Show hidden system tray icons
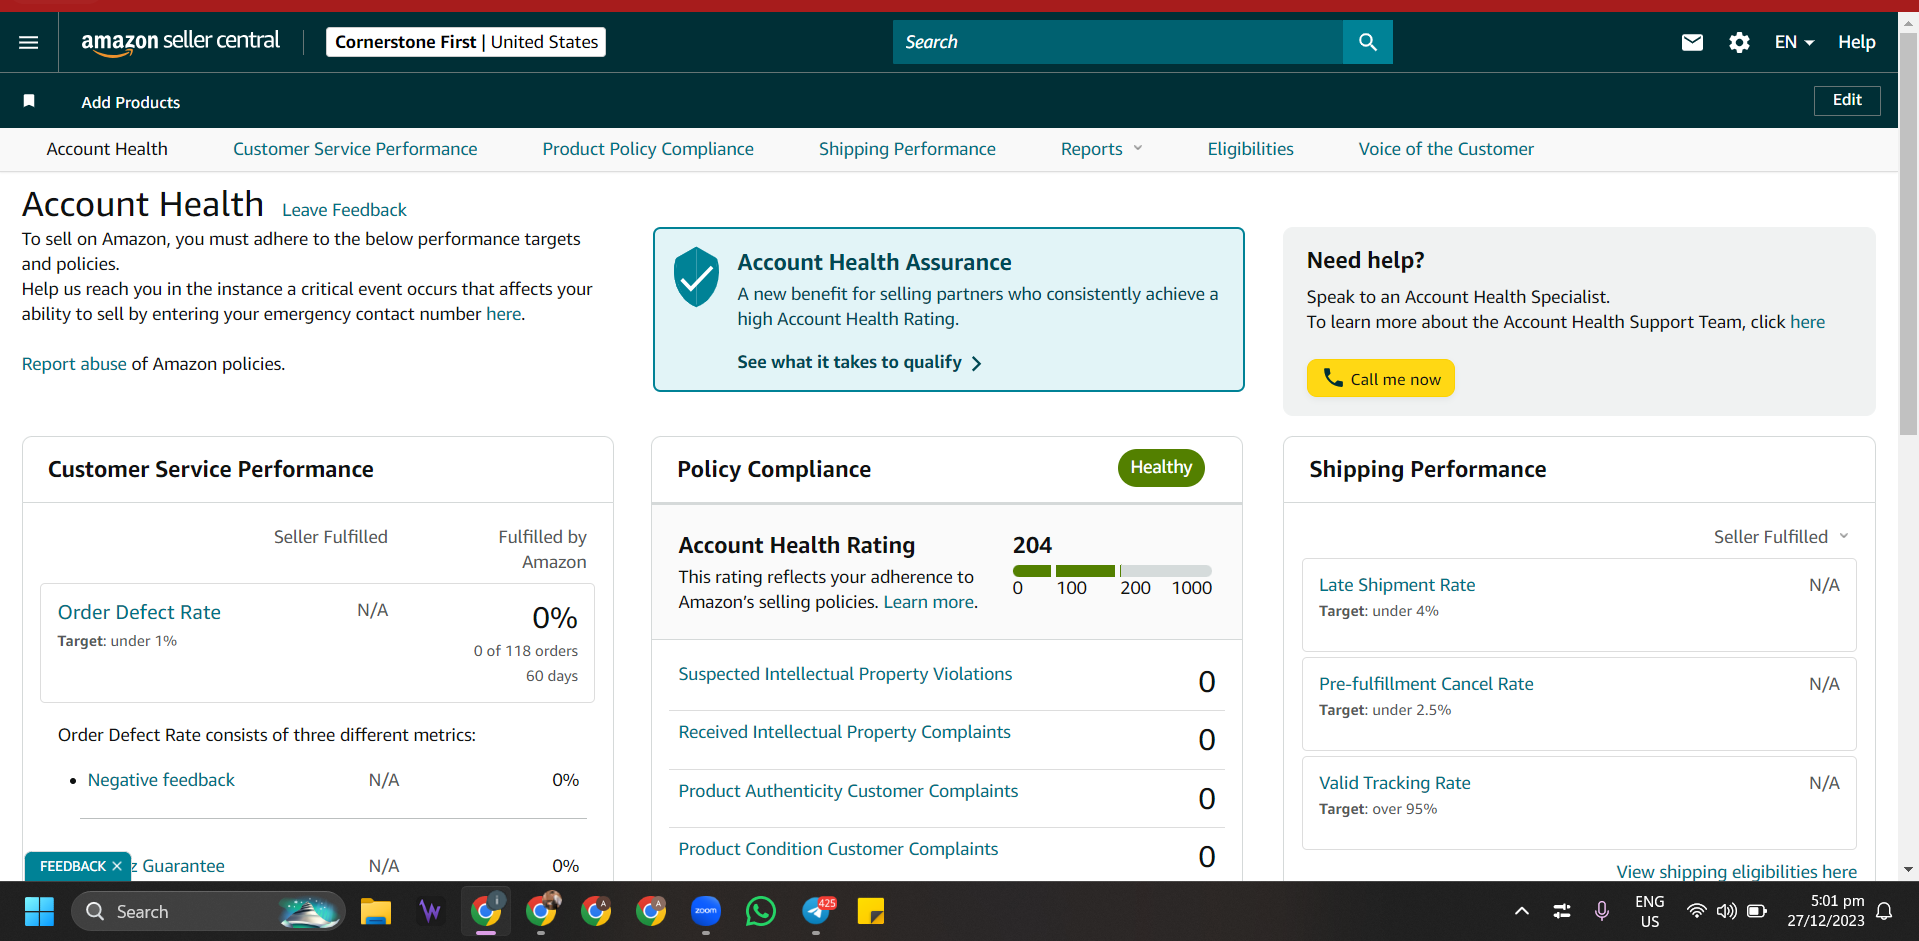1919x941 pixels. 1521,911
